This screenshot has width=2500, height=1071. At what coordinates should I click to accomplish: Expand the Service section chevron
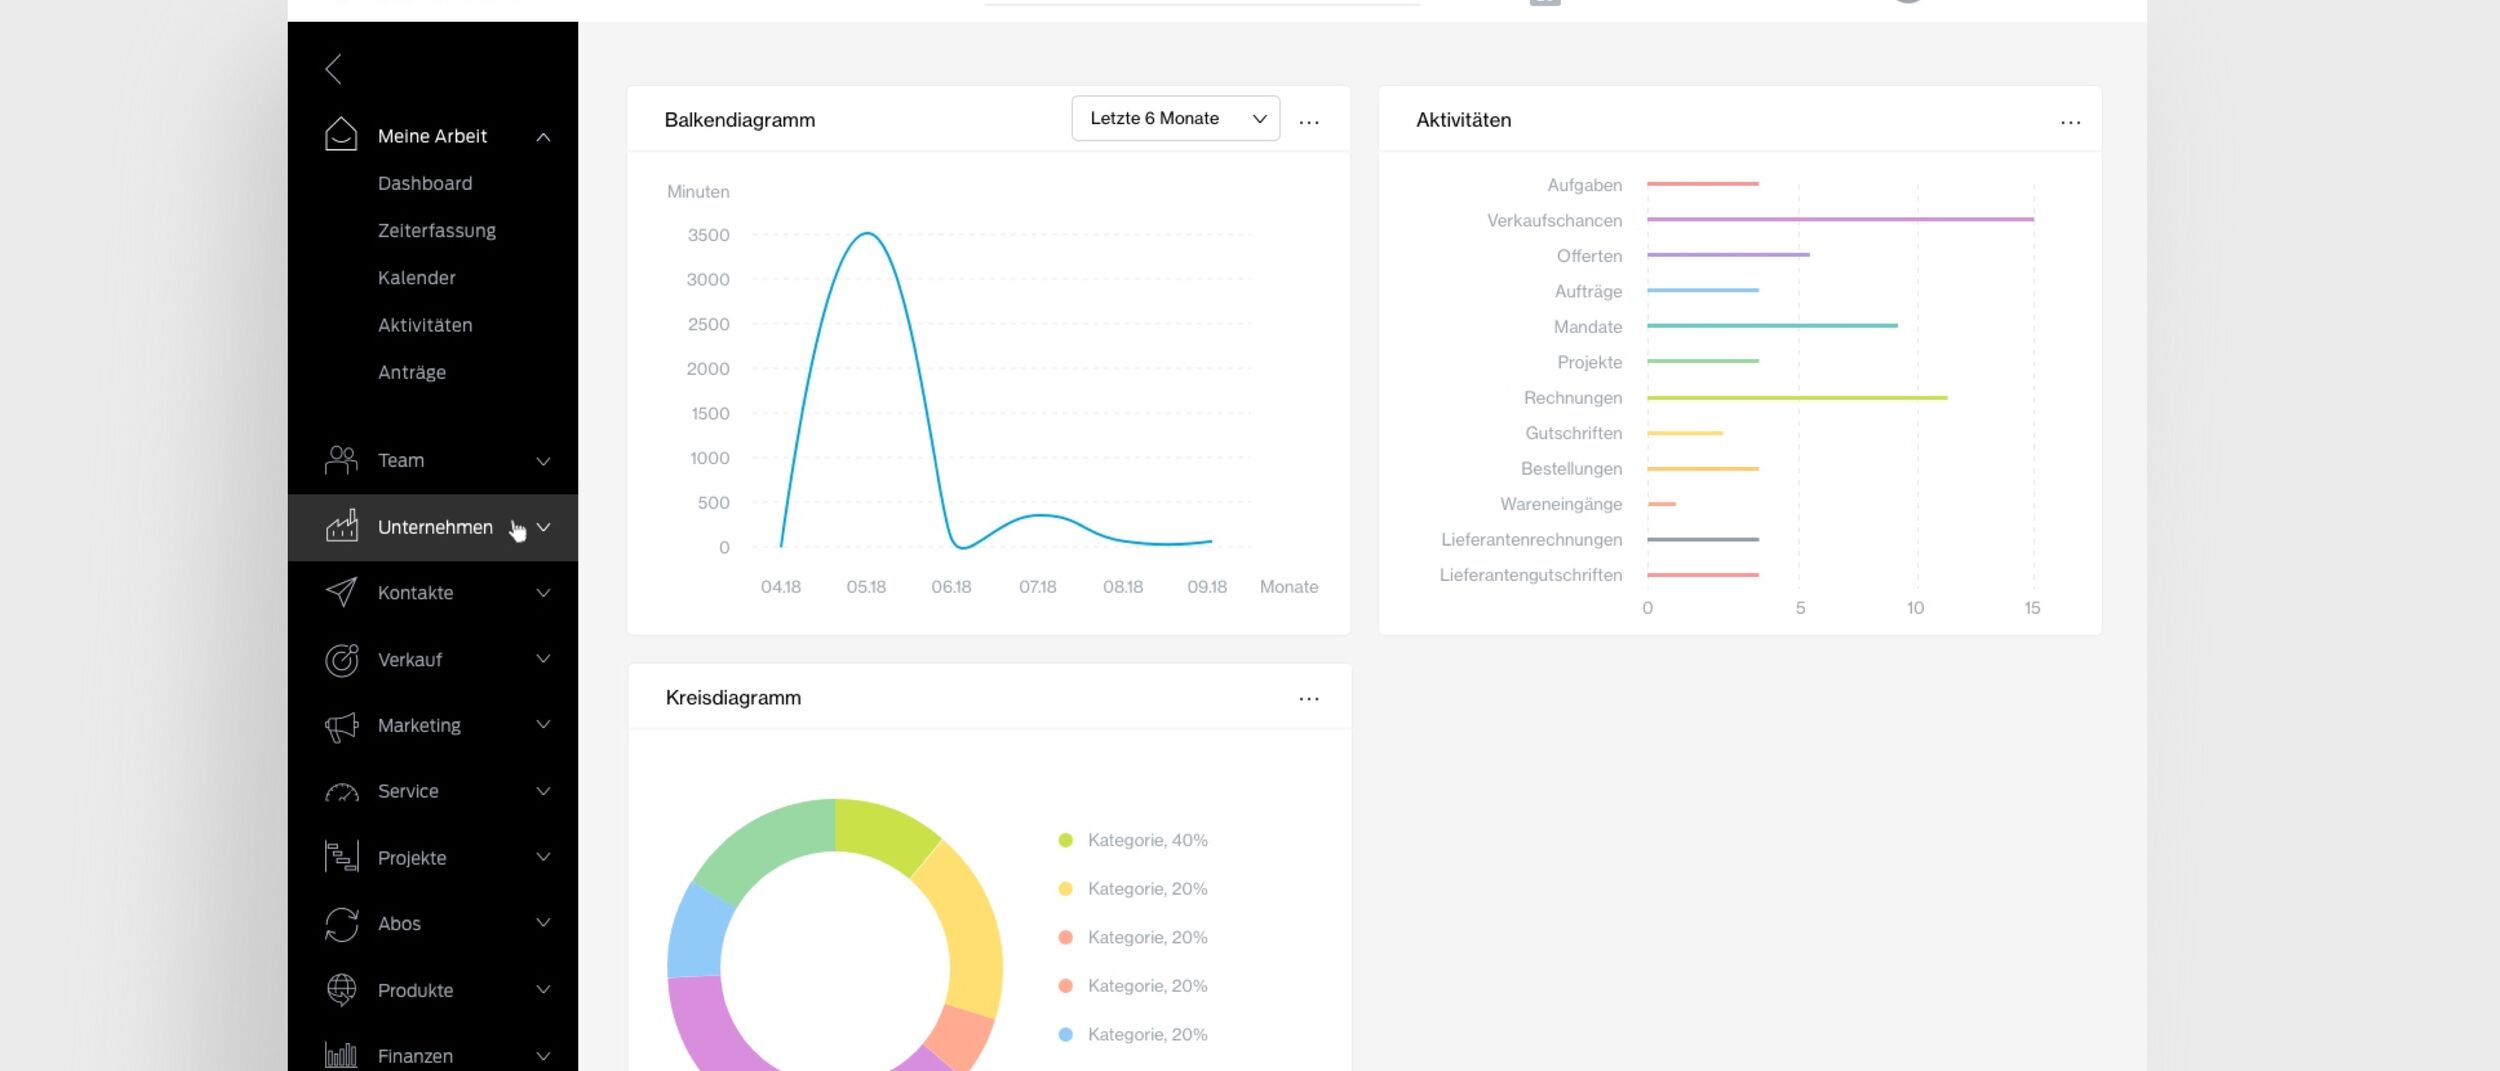click(543, 791)
